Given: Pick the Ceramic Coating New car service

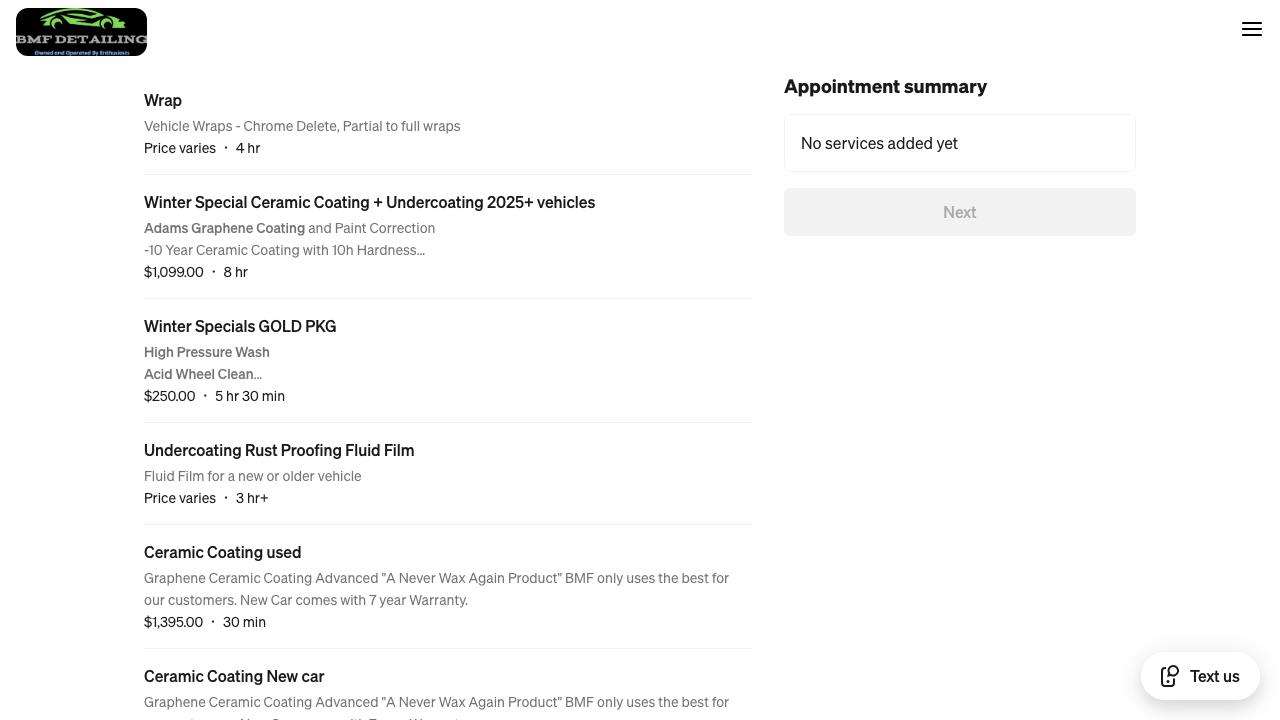Looking at the screenshot, I should [234, 676].
